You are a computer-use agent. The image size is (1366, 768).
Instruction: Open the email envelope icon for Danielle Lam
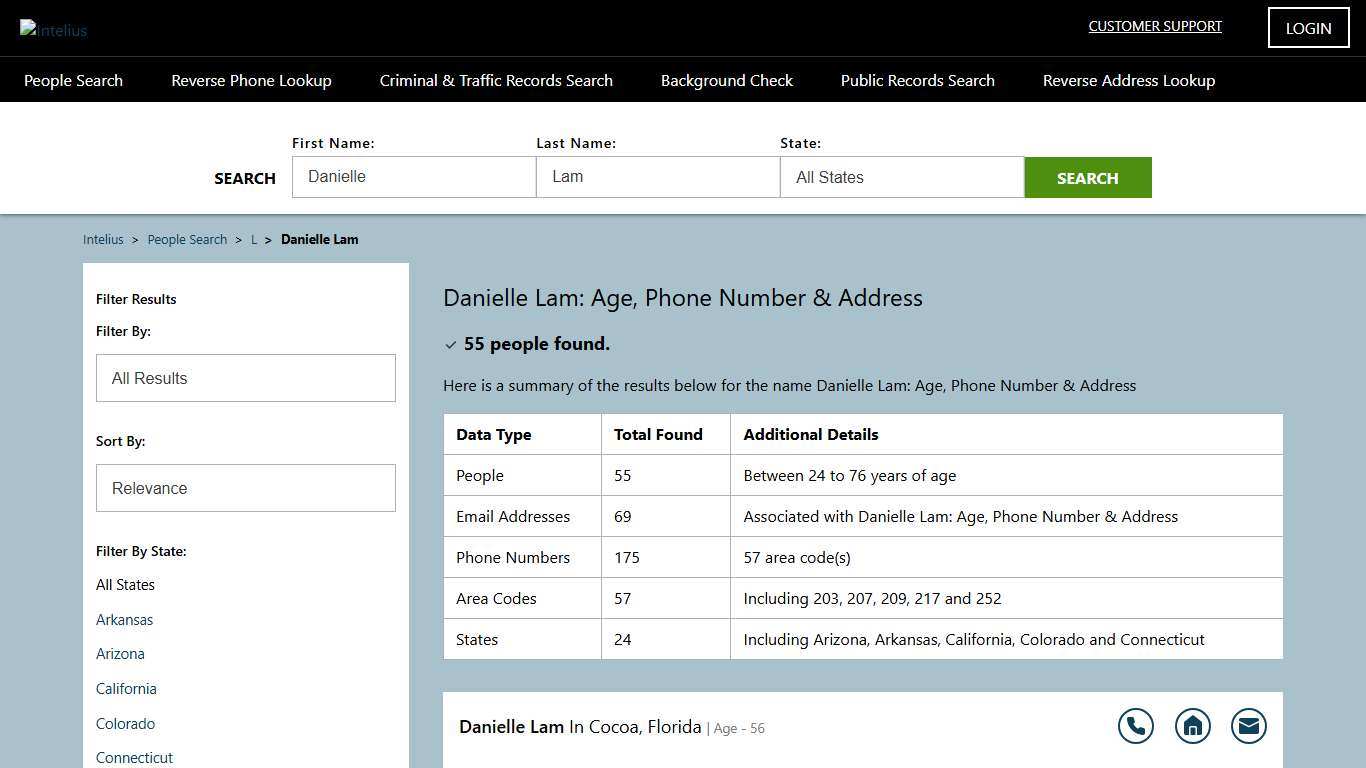point(1248,726)
